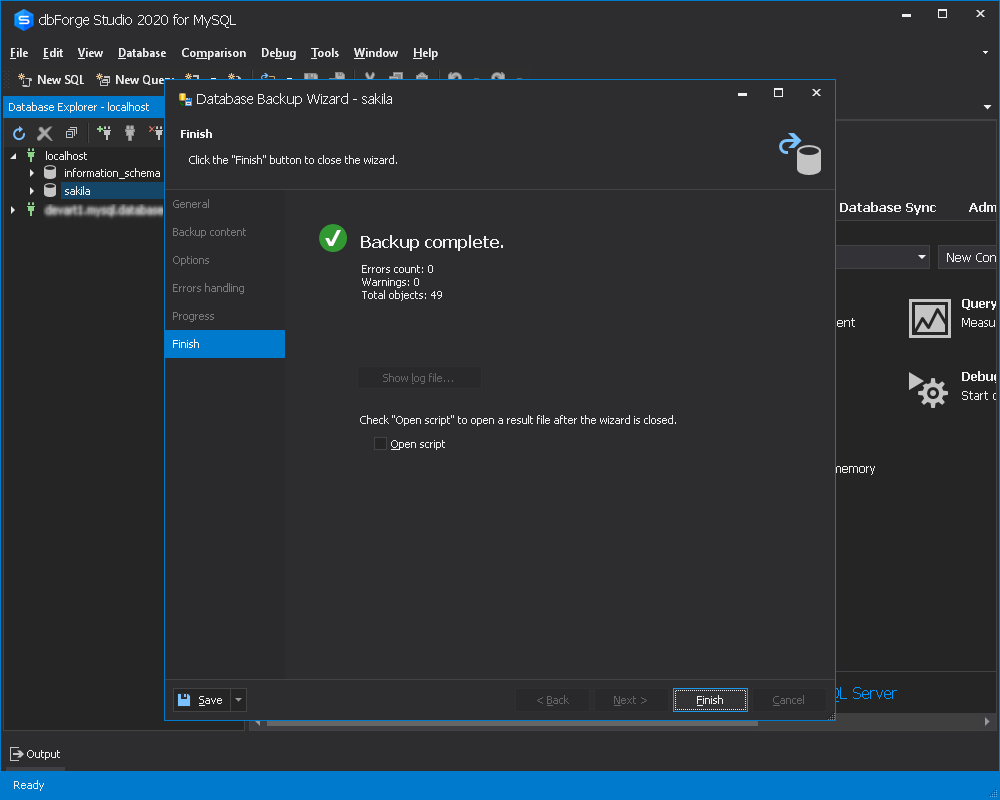Click the Debug gear-and-play icon

pyautogui.click(x=928, y=389)
